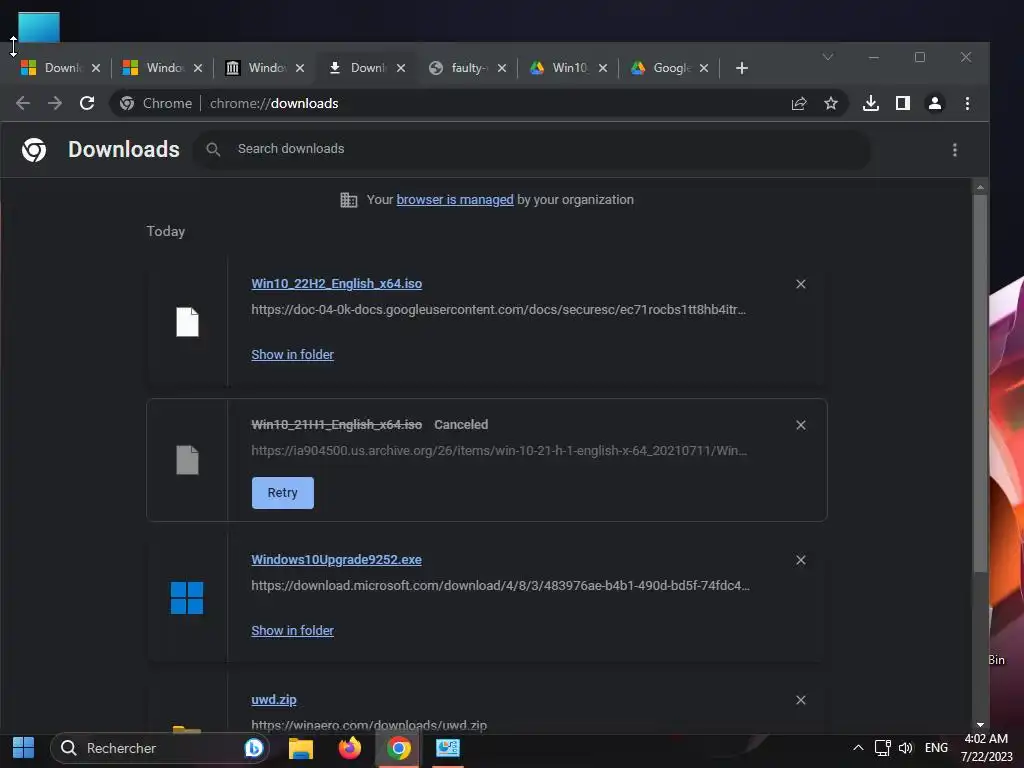Screen dimensions: 1024x768
Task: Remove Windows10Upgrade9252.exe from the list
Action: 801,560
